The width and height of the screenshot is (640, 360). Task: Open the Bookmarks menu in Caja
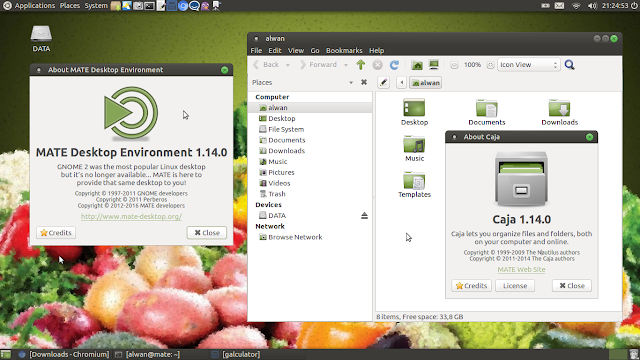344,51
